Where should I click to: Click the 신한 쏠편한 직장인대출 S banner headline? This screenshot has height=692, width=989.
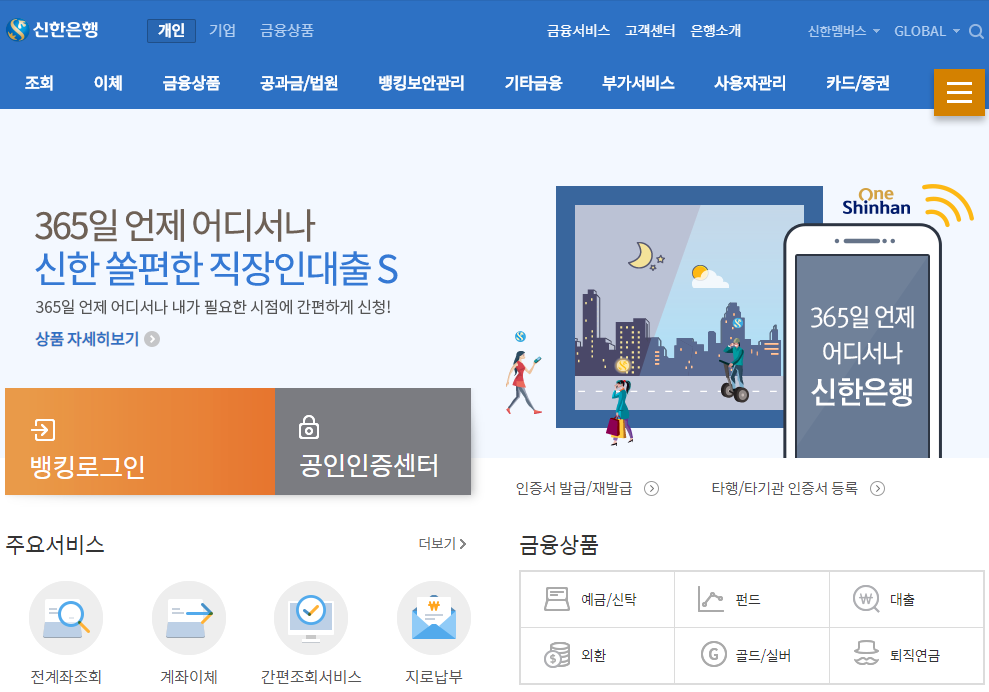[216, 268]
